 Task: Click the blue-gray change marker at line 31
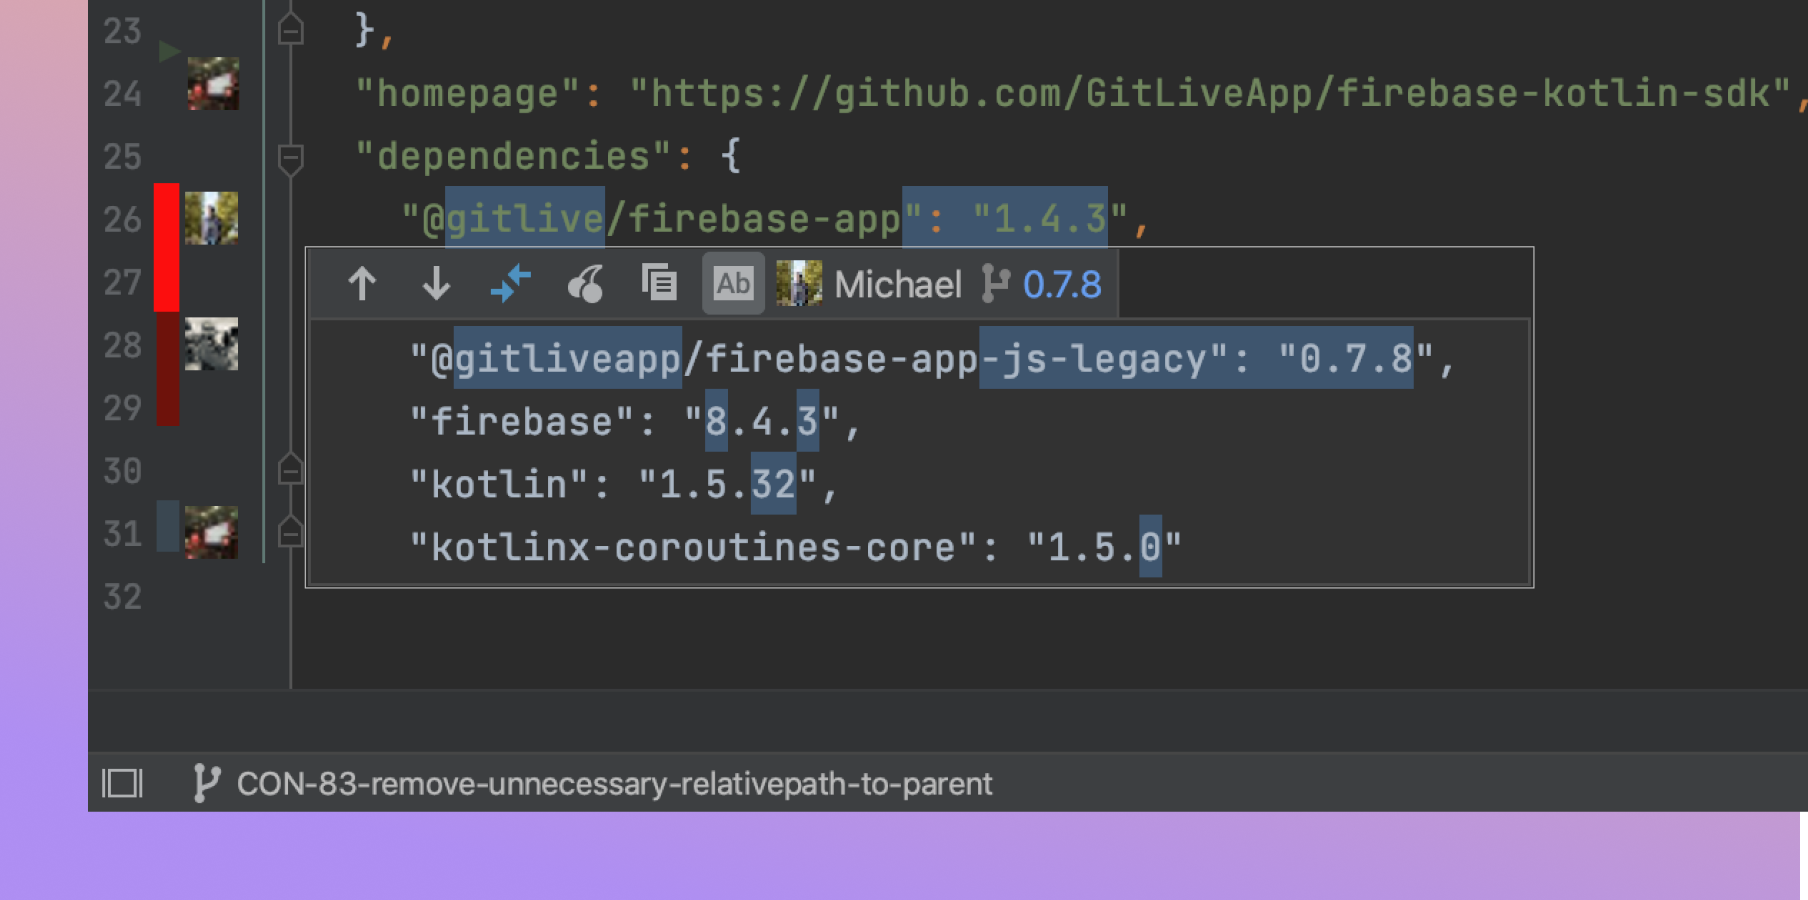168,526
